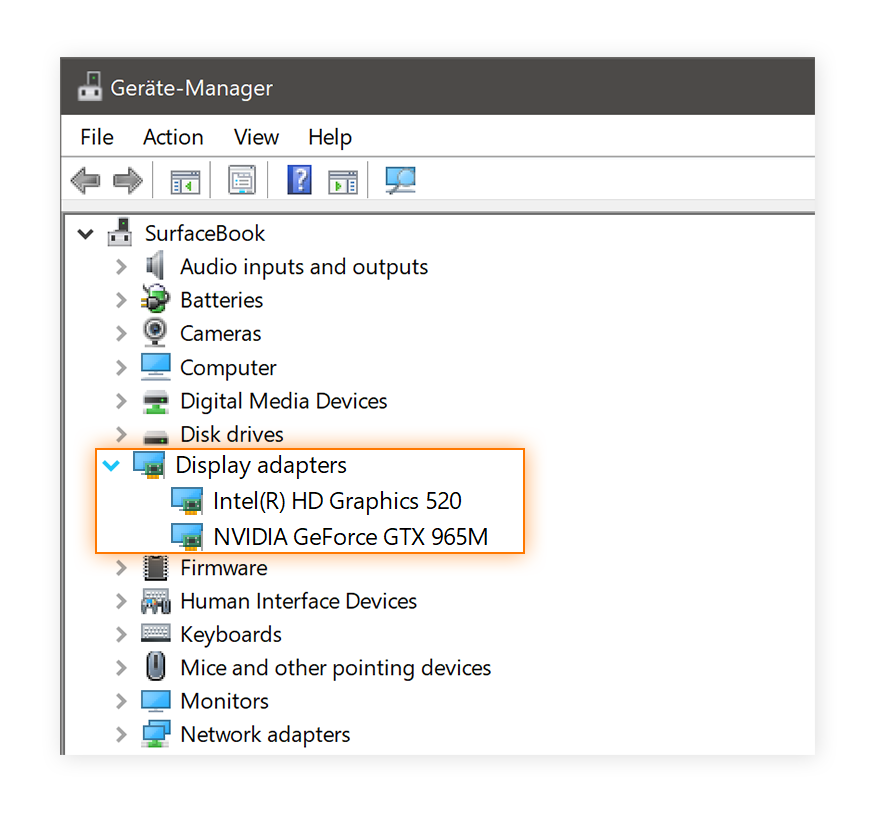The width and height of the screenshot is (872, 817).
Task: Toggle the console tree panel icon
Action: click(183, 180)
